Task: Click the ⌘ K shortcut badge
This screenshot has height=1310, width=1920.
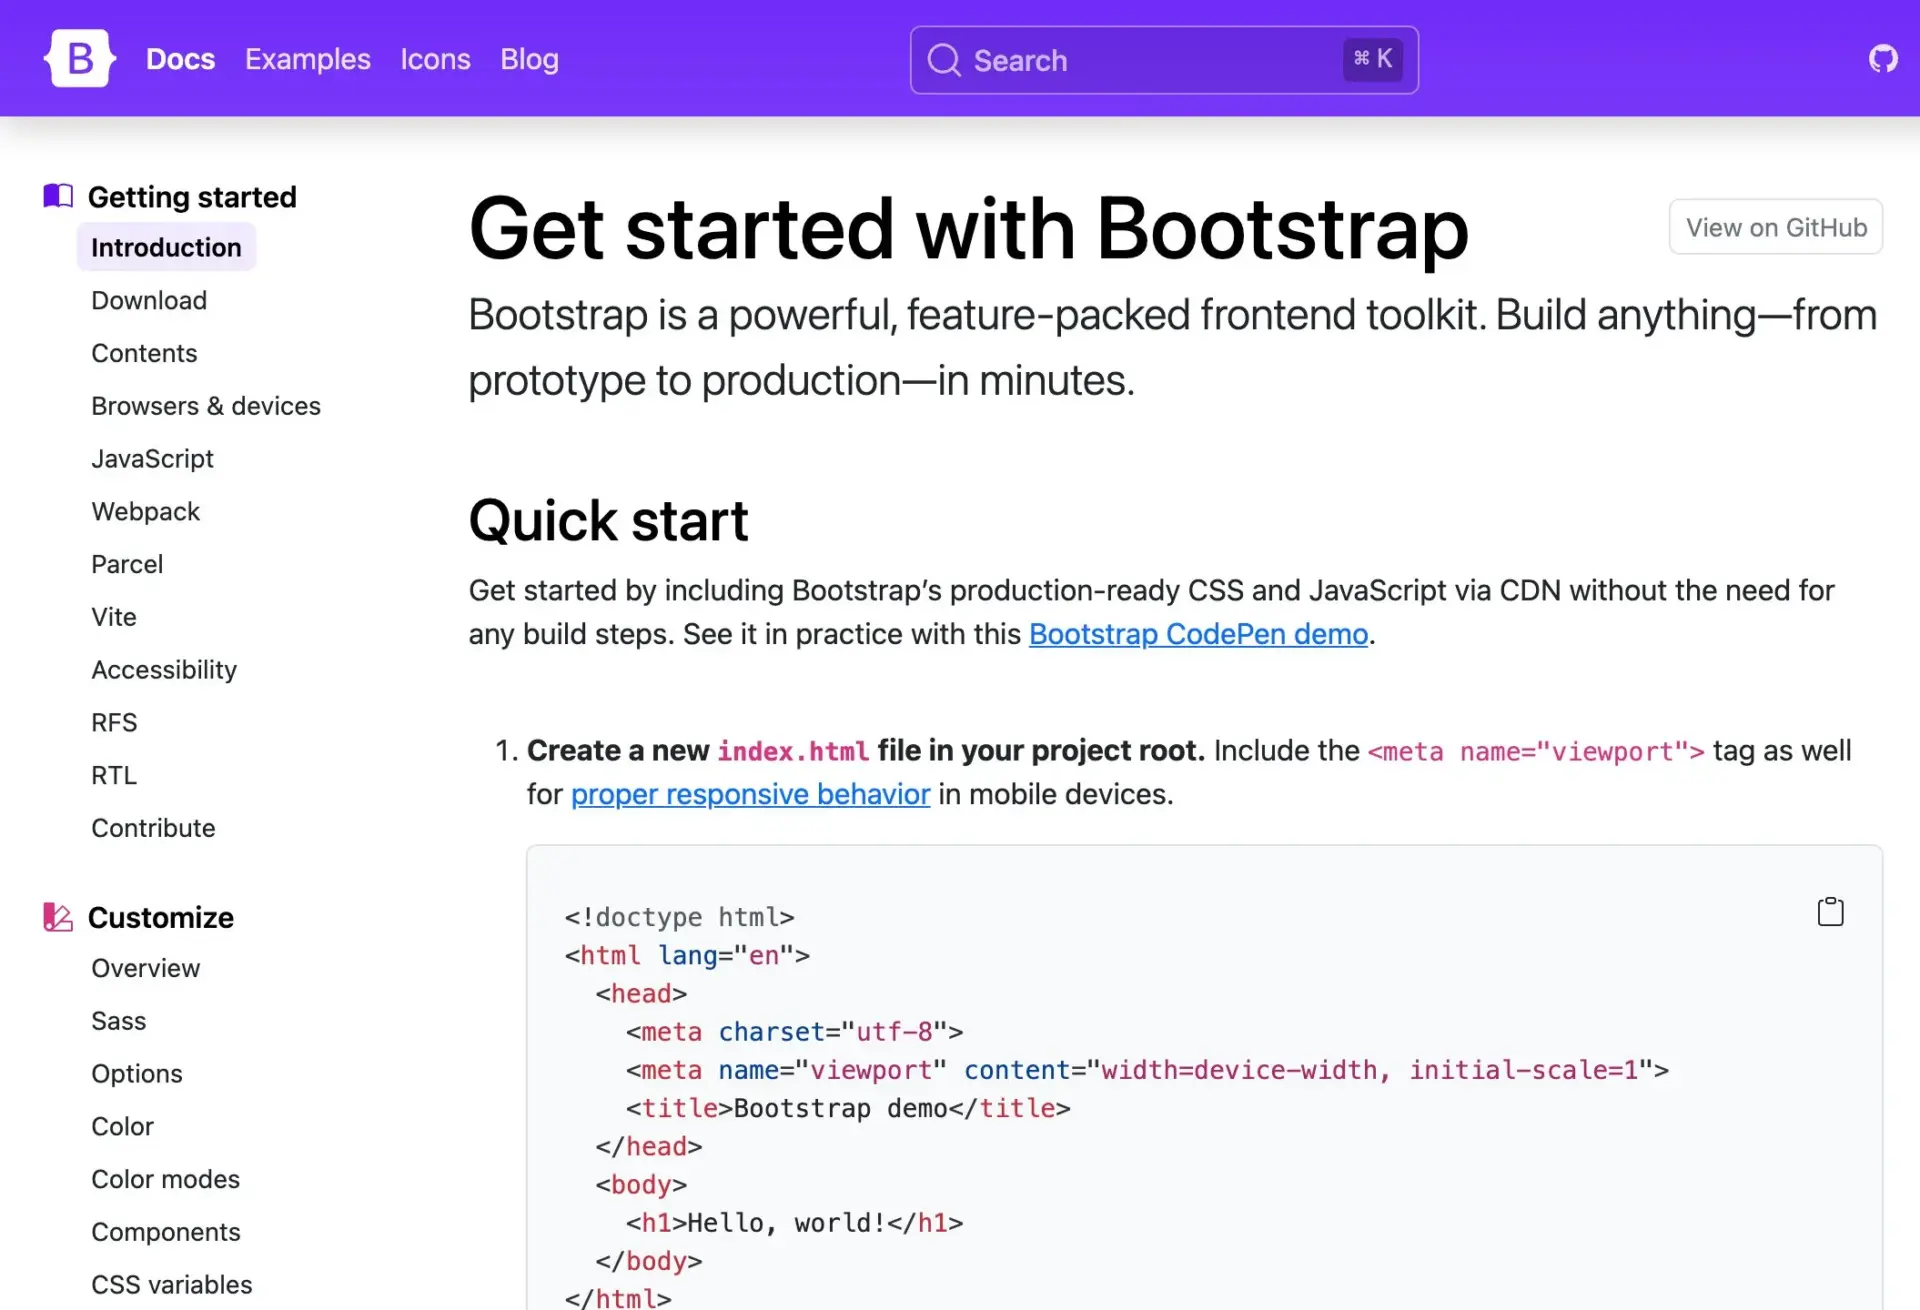Action: (x=1373, y=59)
